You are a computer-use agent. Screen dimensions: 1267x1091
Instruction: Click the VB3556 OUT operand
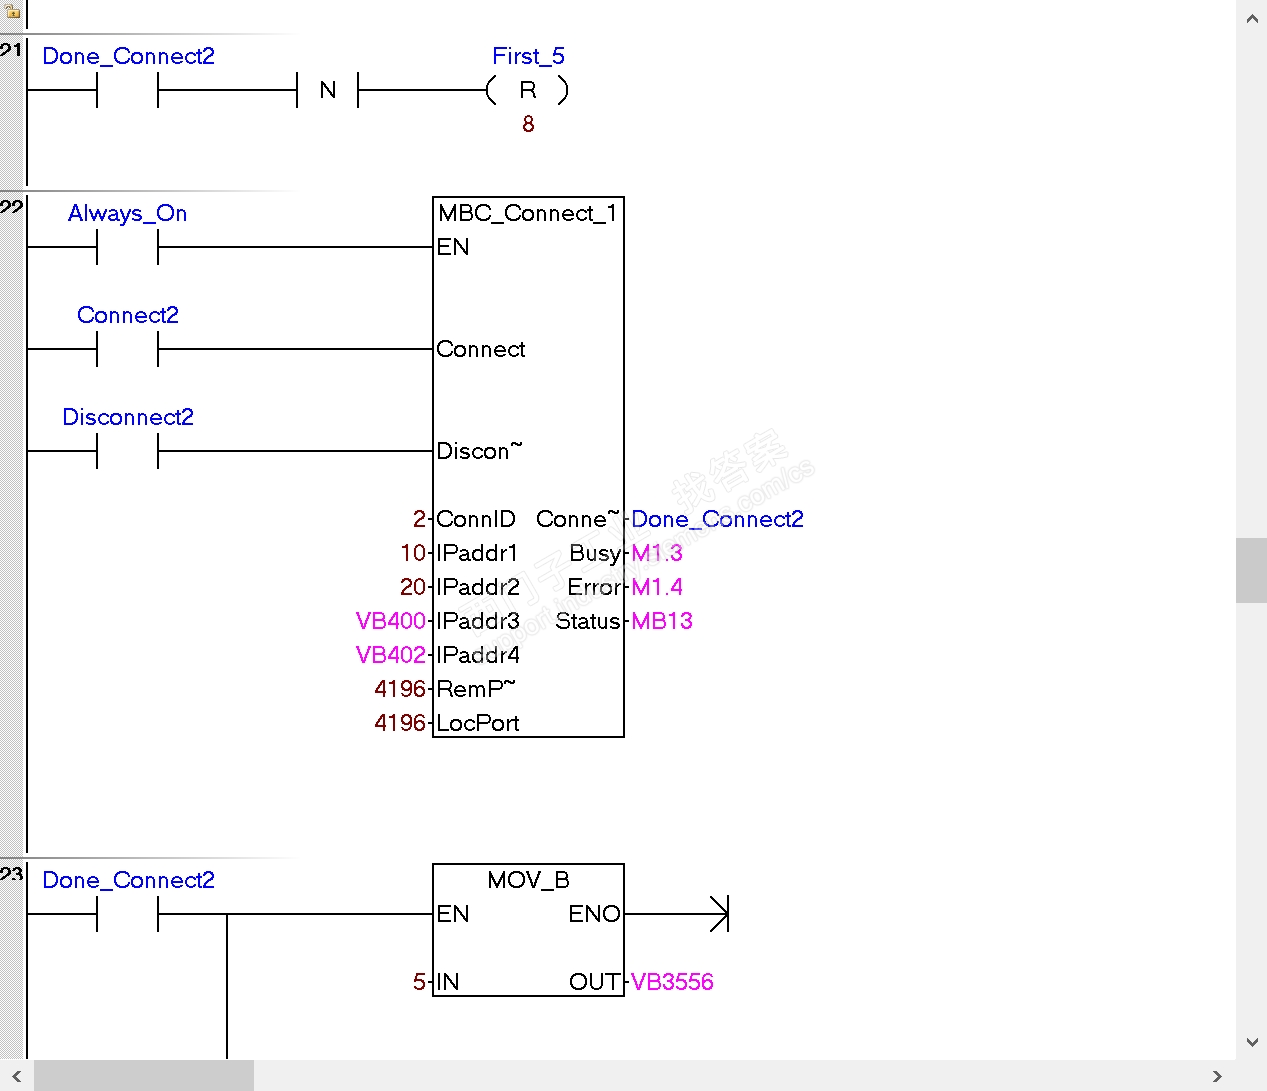pos(672,982)
